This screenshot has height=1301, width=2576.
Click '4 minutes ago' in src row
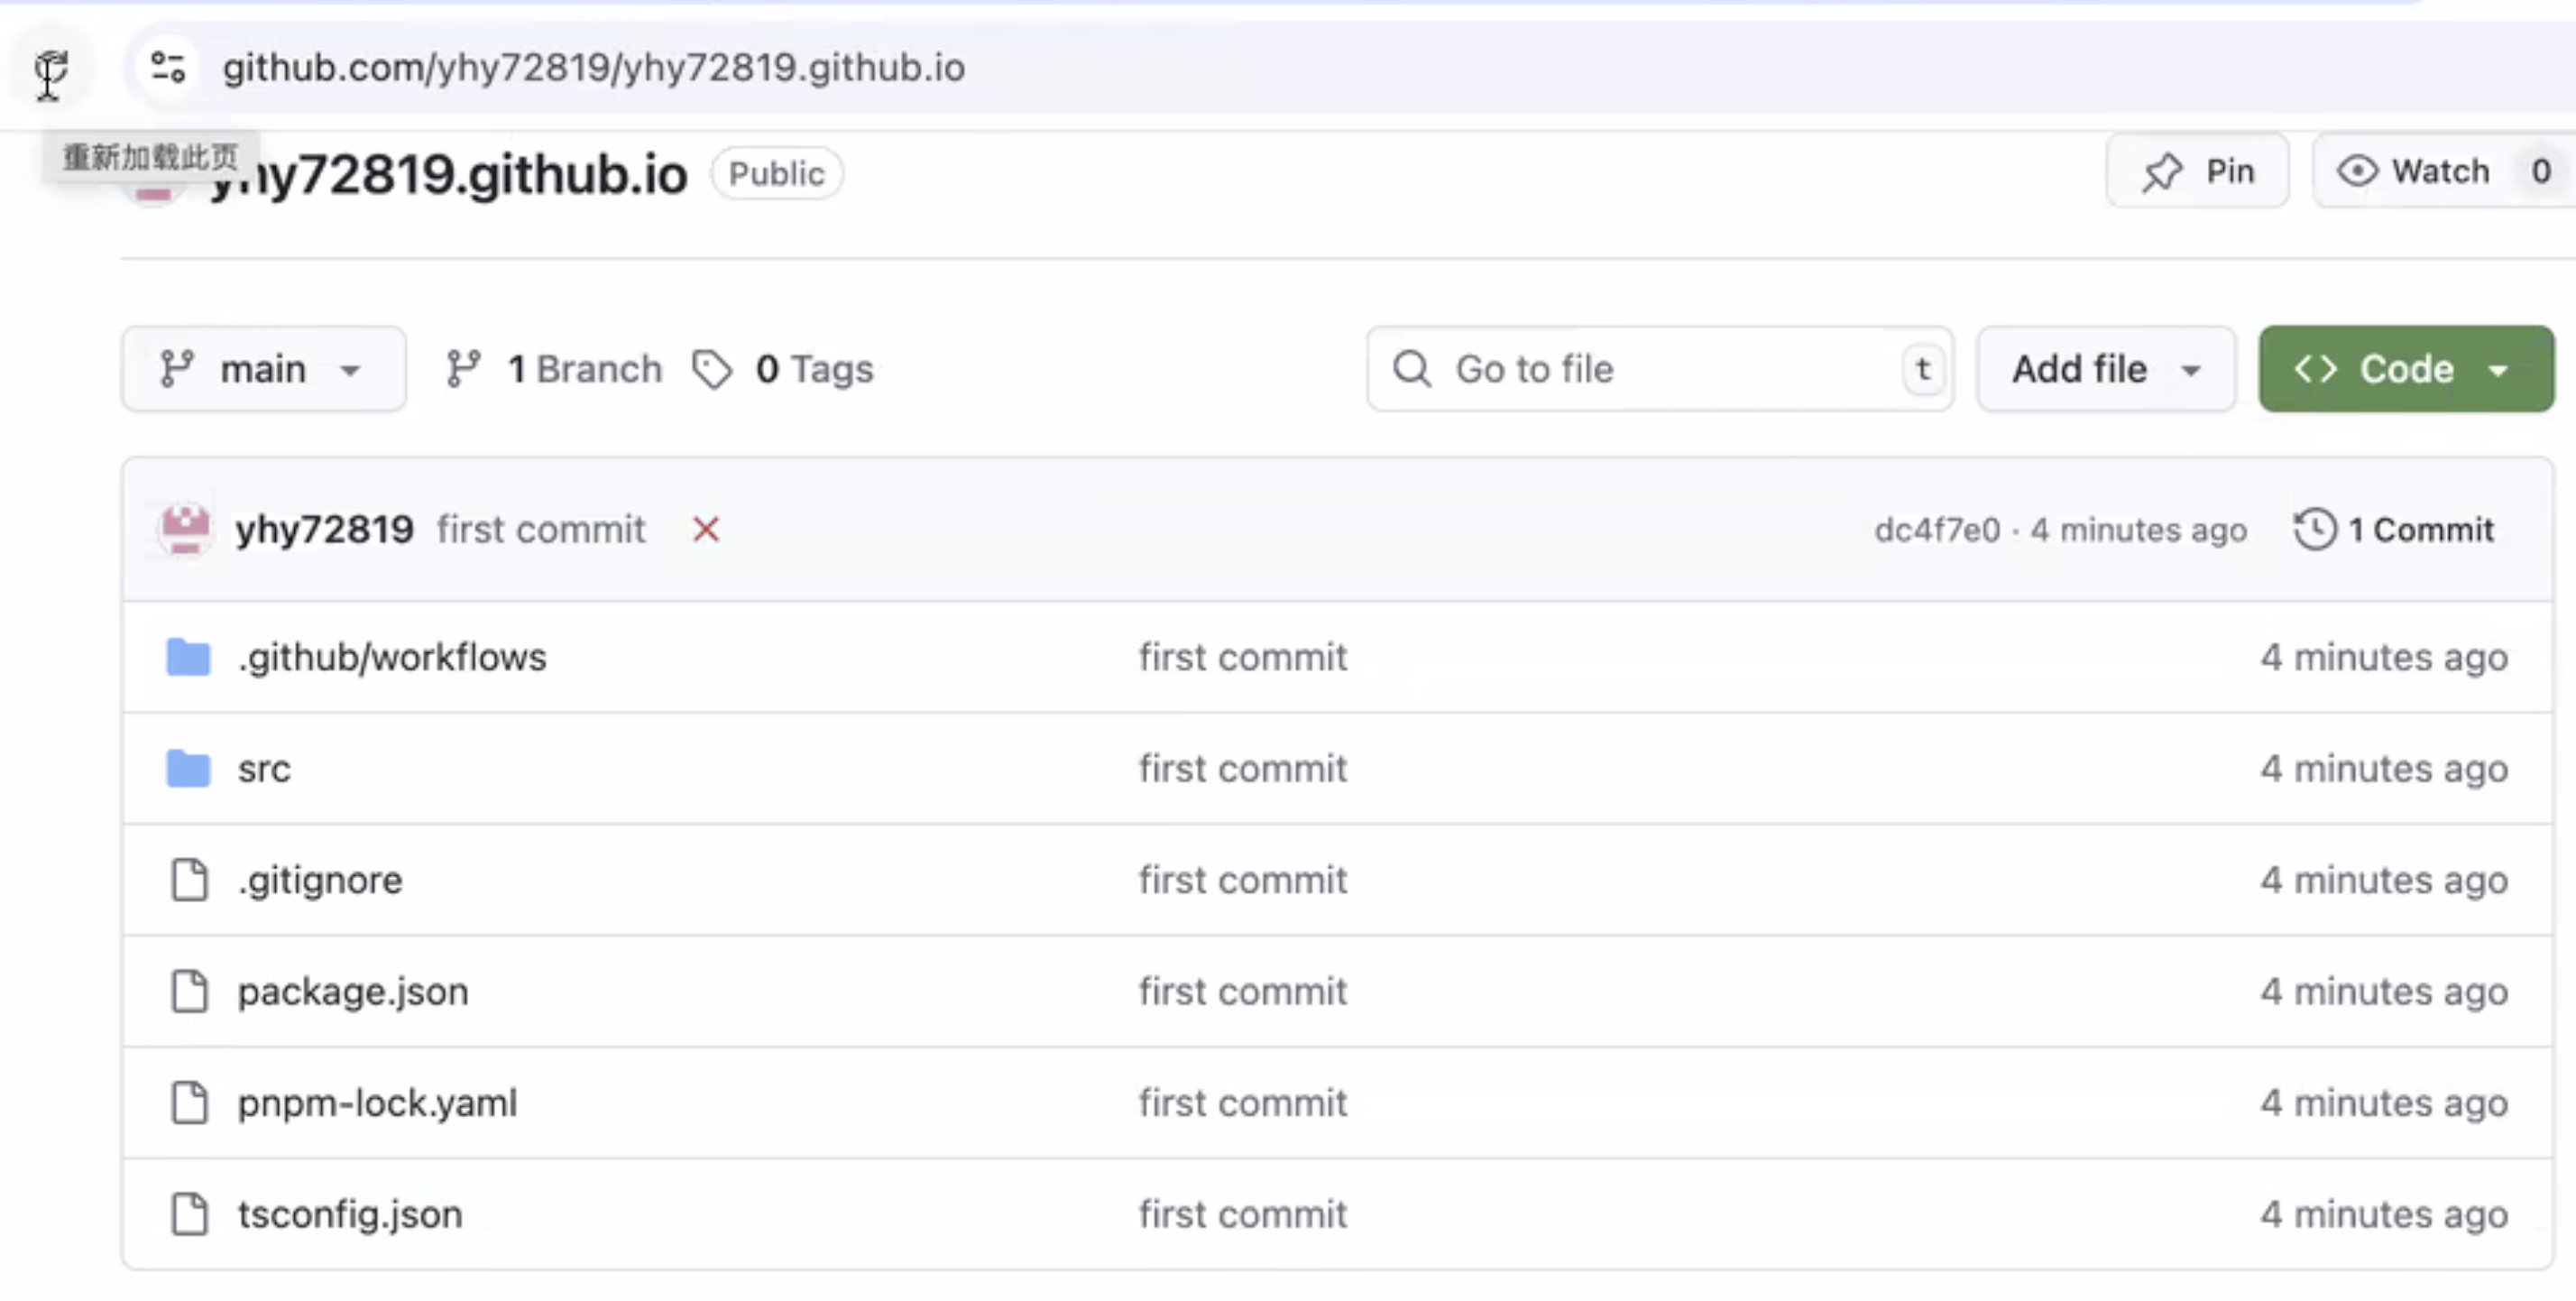point(2384,768)
